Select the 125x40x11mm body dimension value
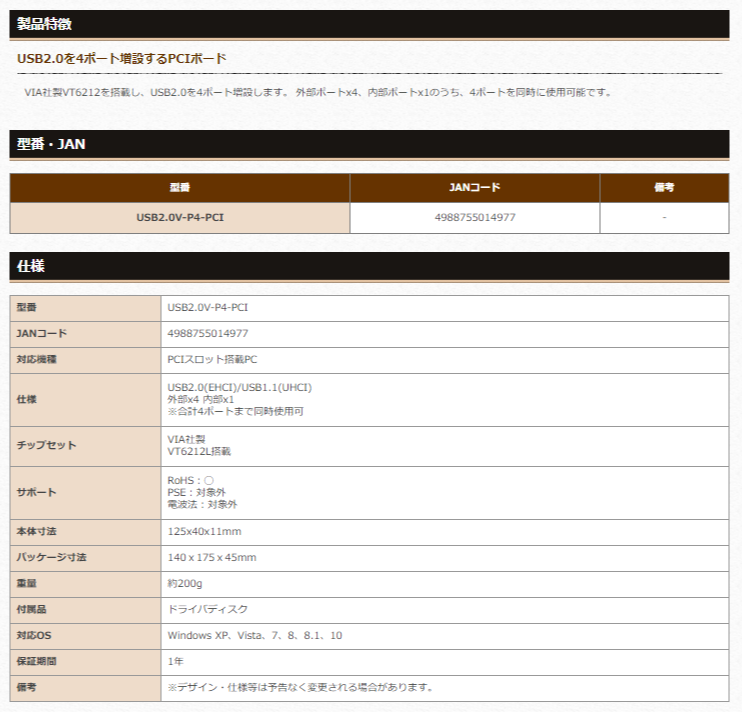Viewport: 742px width, 712px height. pyautogui.click(x=204, y=531)
